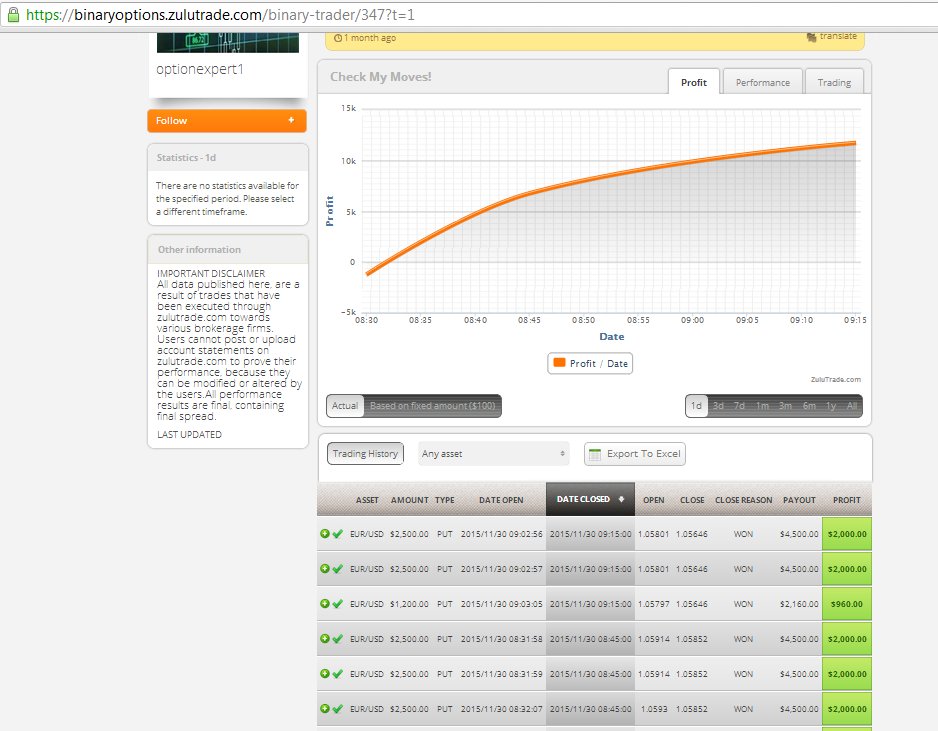Click open price 1.0593 cell

(x=654, y=709)
